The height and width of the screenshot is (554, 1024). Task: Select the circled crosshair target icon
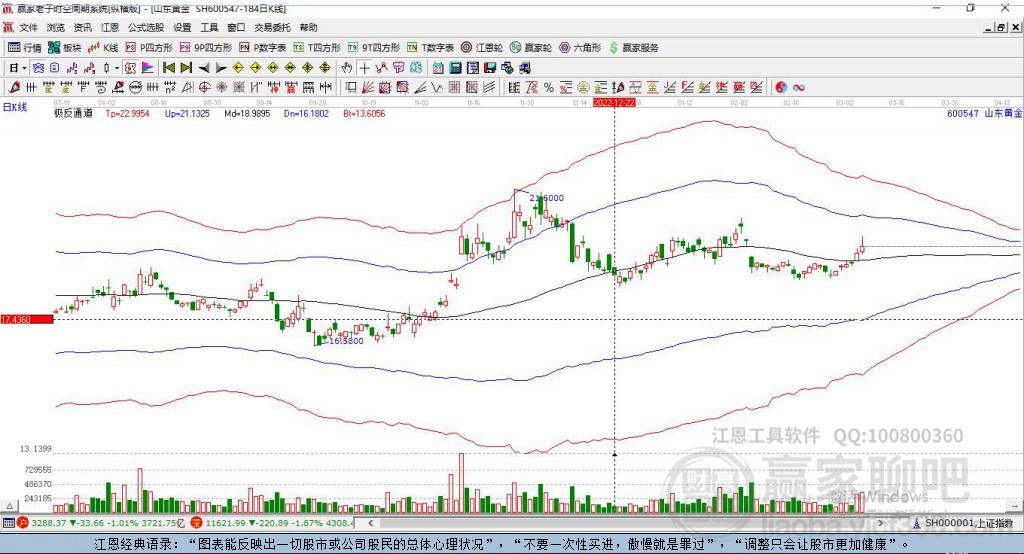204,88
